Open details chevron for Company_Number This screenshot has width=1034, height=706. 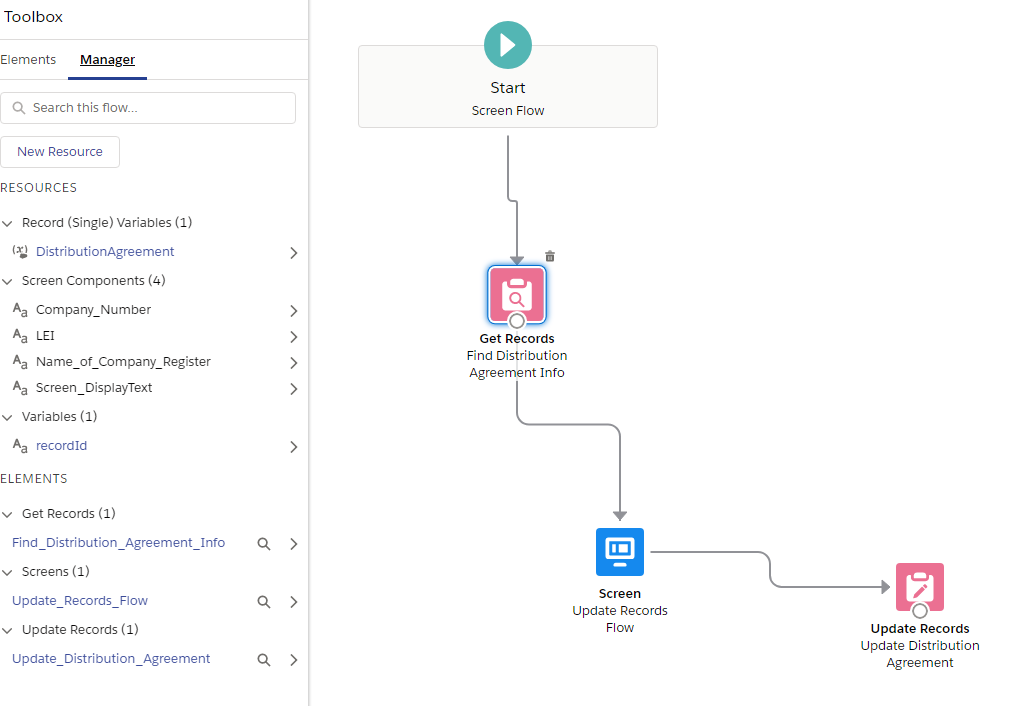(294, 311)
